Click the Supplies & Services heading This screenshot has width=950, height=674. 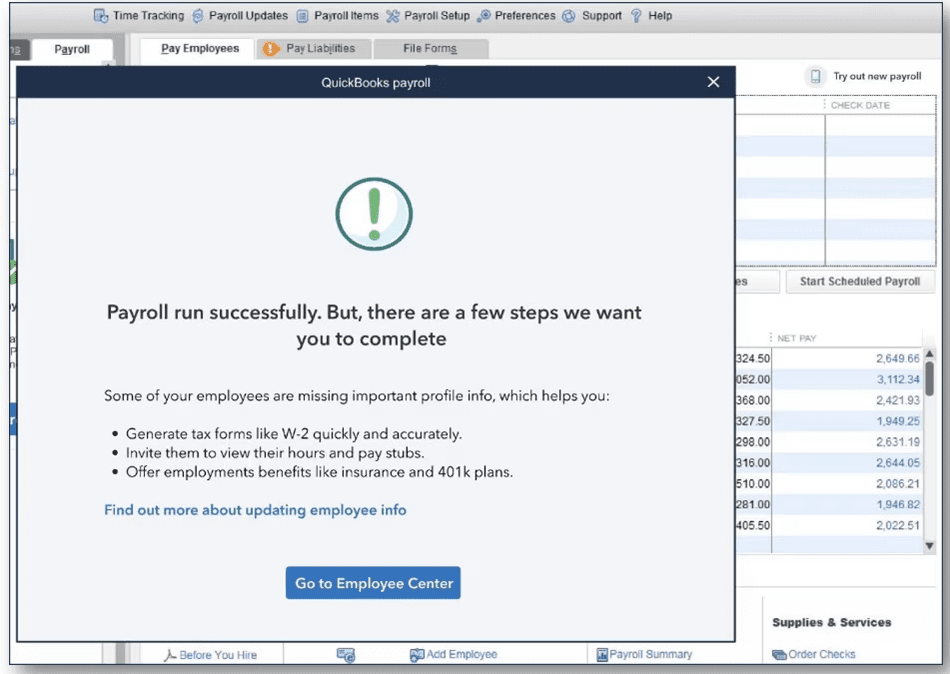pos(831,622)
